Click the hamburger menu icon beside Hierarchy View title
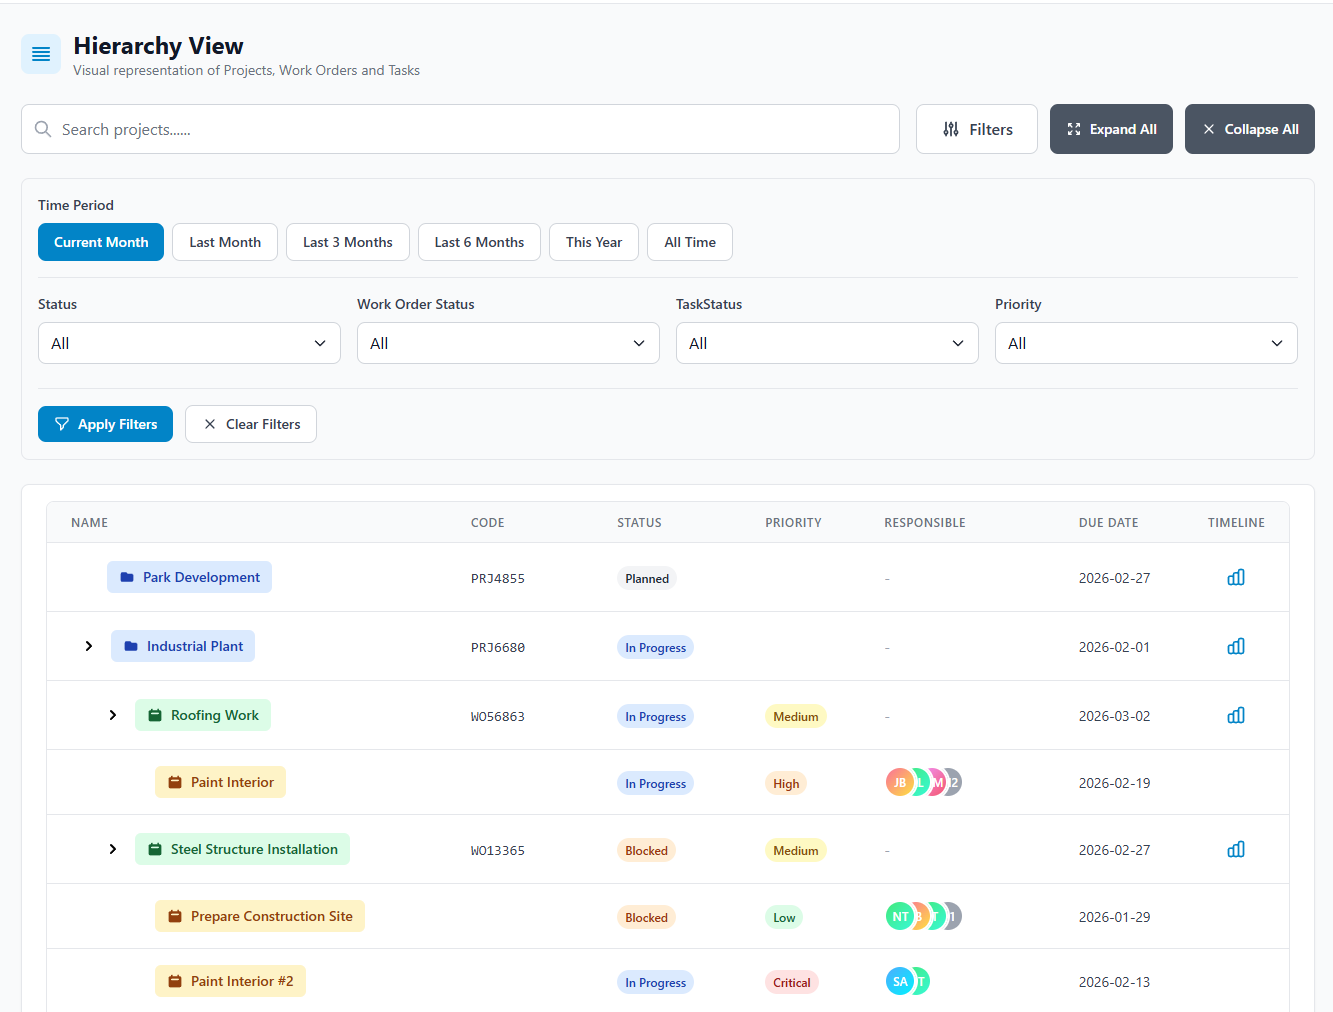This screenshot has height=1012, width=1333. [x=40, y=53]
